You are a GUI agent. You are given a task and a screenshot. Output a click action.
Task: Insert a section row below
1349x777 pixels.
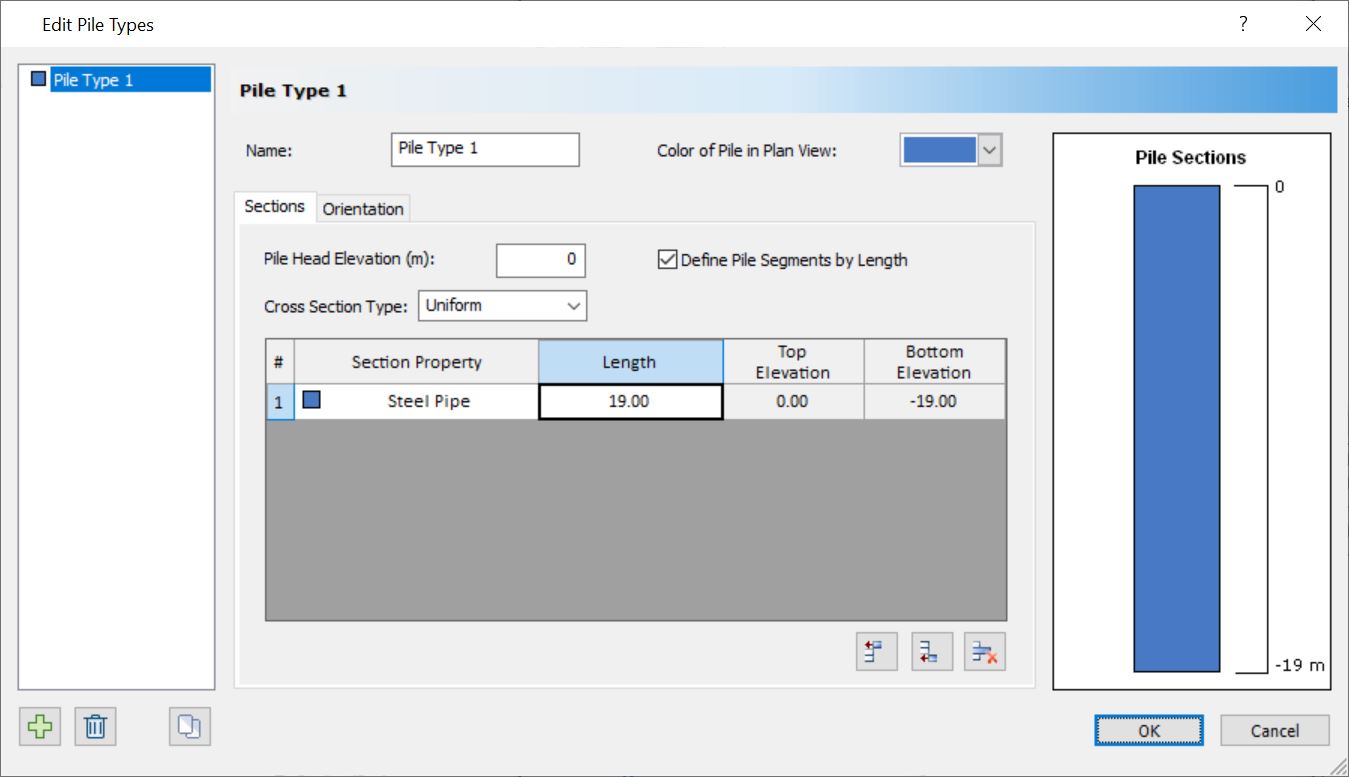931,651
